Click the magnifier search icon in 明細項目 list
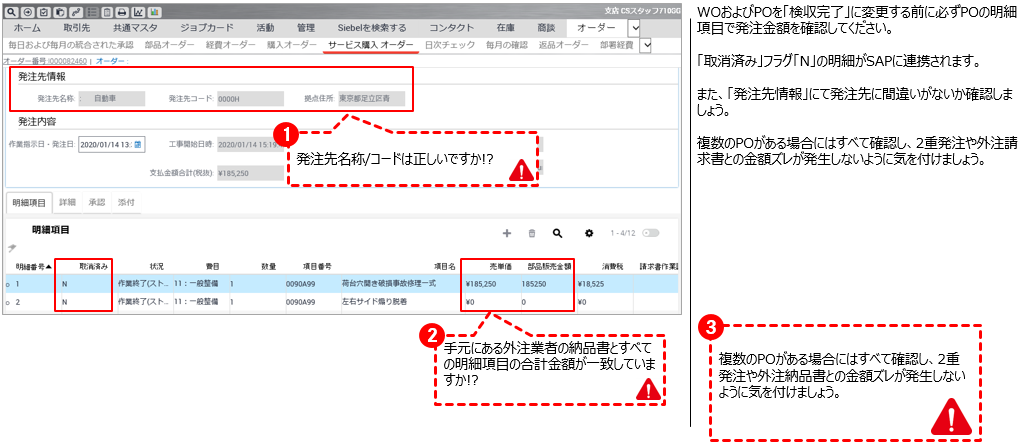 coord(557,233)
